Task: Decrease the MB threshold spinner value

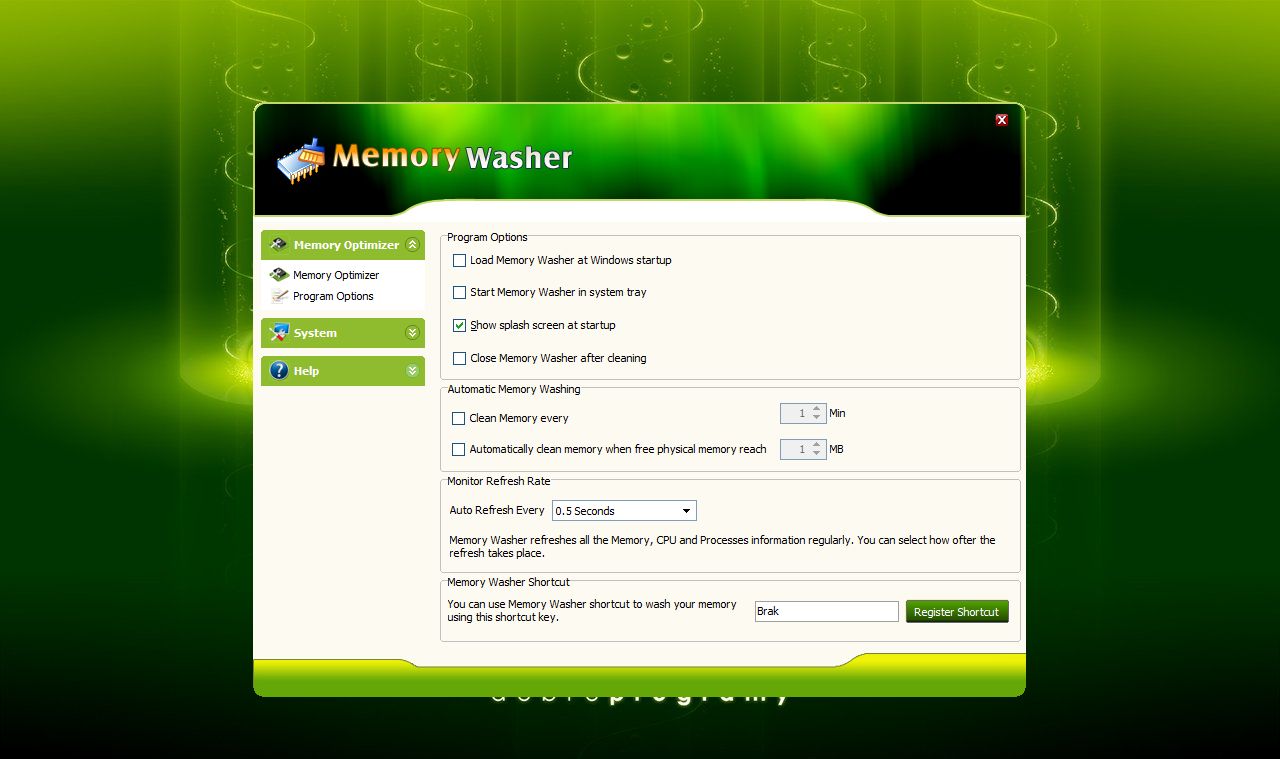Action: tap(817, 454)
